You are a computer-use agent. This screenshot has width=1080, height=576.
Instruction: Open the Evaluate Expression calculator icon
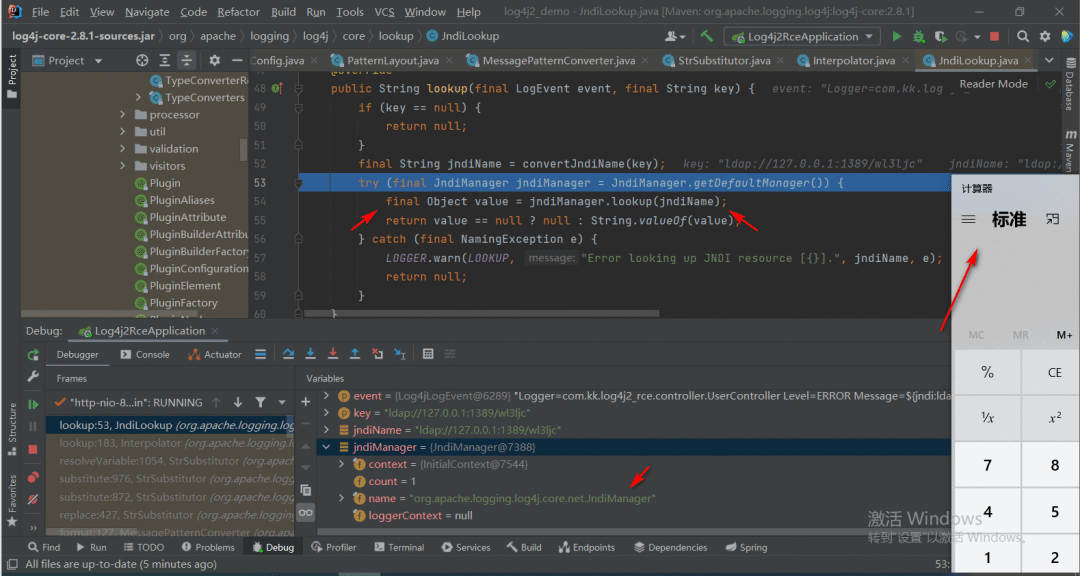coord(428,354)
